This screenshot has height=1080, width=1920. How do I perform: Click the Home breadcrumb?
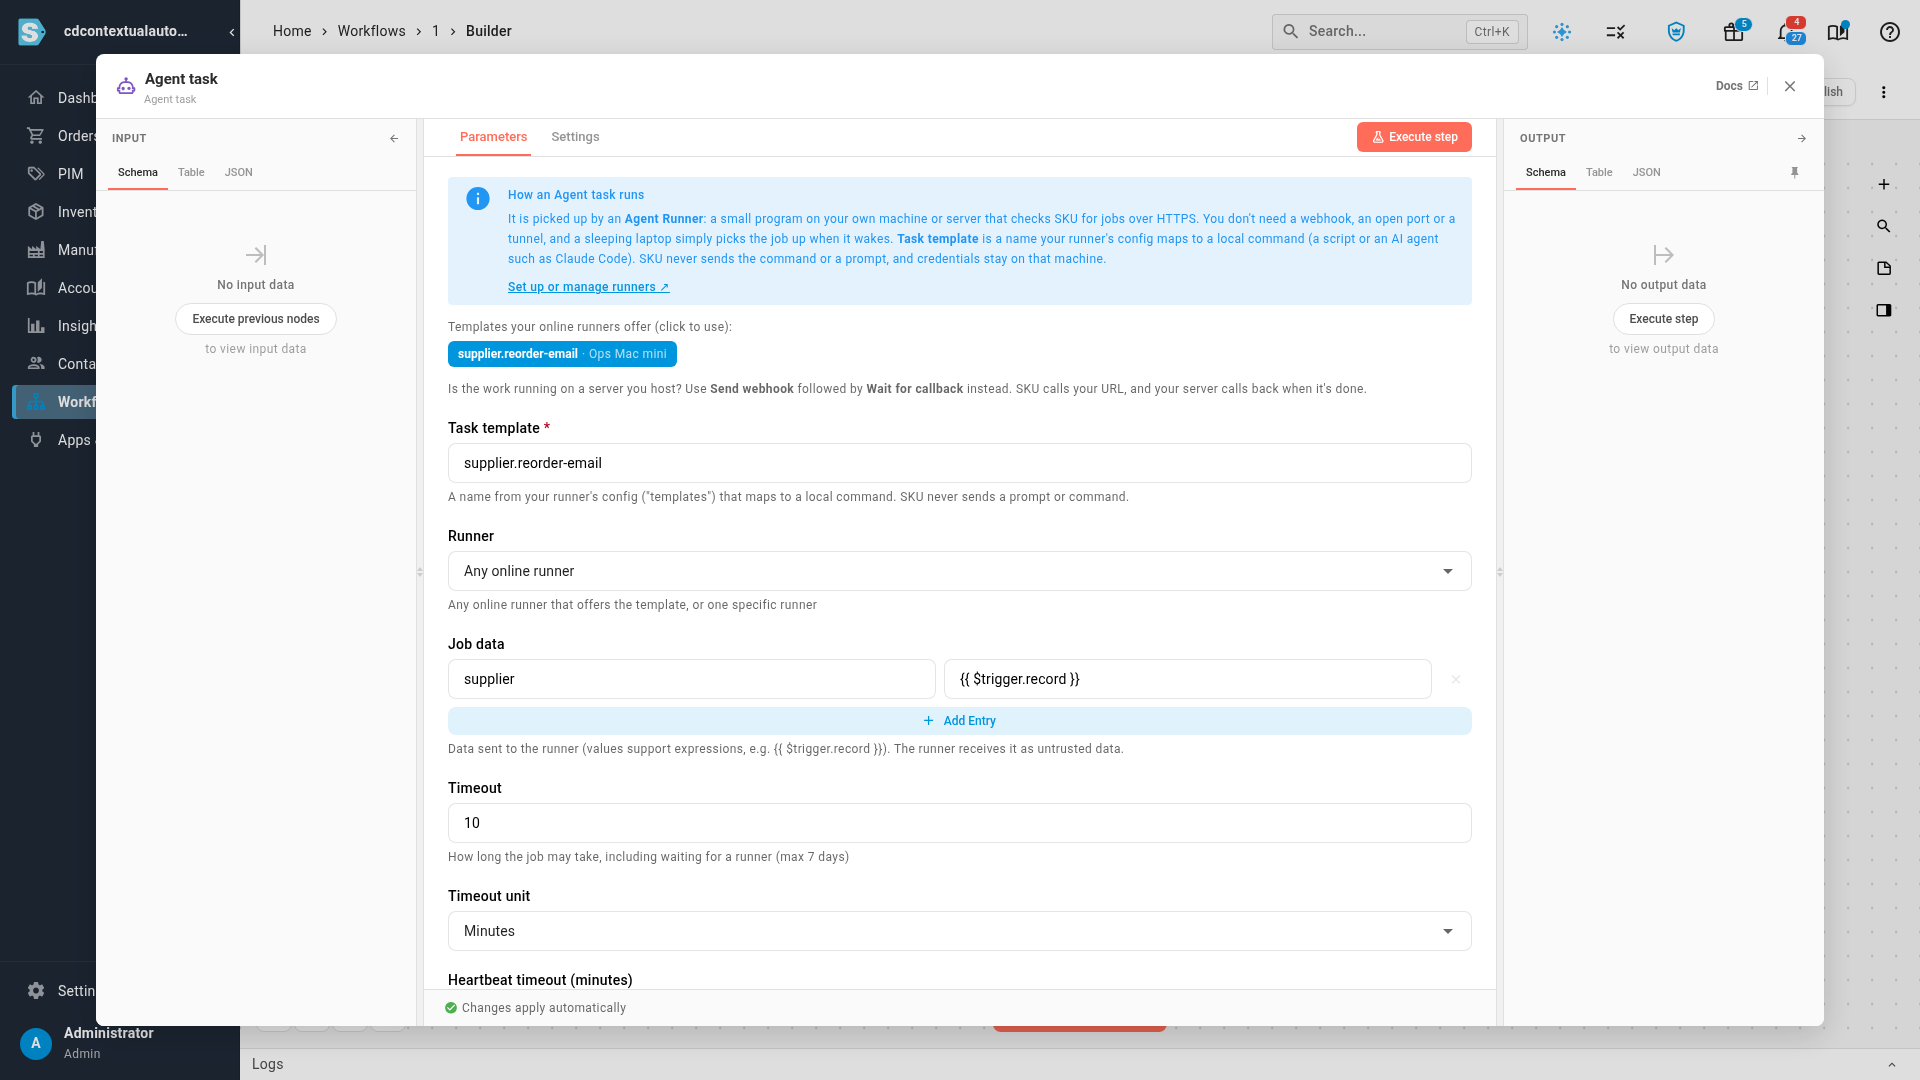click(x=292, y=32)
